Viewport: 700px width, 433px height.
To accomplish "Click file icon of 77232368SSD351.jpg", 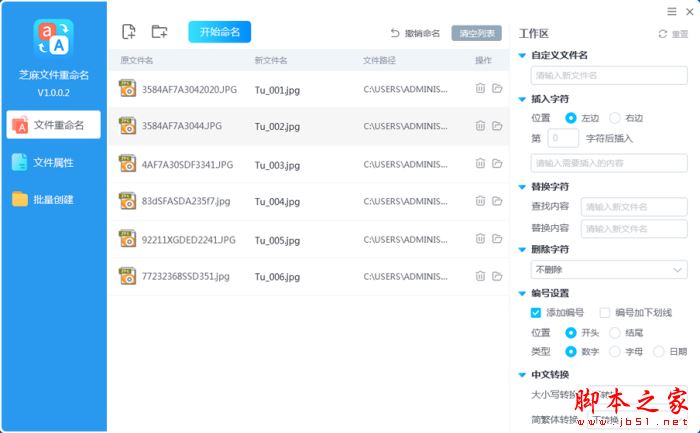I will pyautogui.click(x=128, y=275).
